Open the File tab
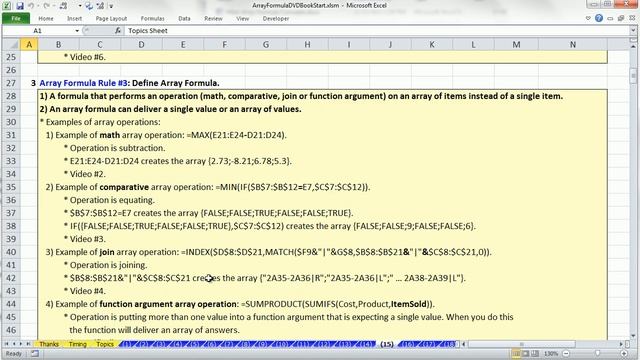Screen dimensions: 640x360 [x=16, y=18]
